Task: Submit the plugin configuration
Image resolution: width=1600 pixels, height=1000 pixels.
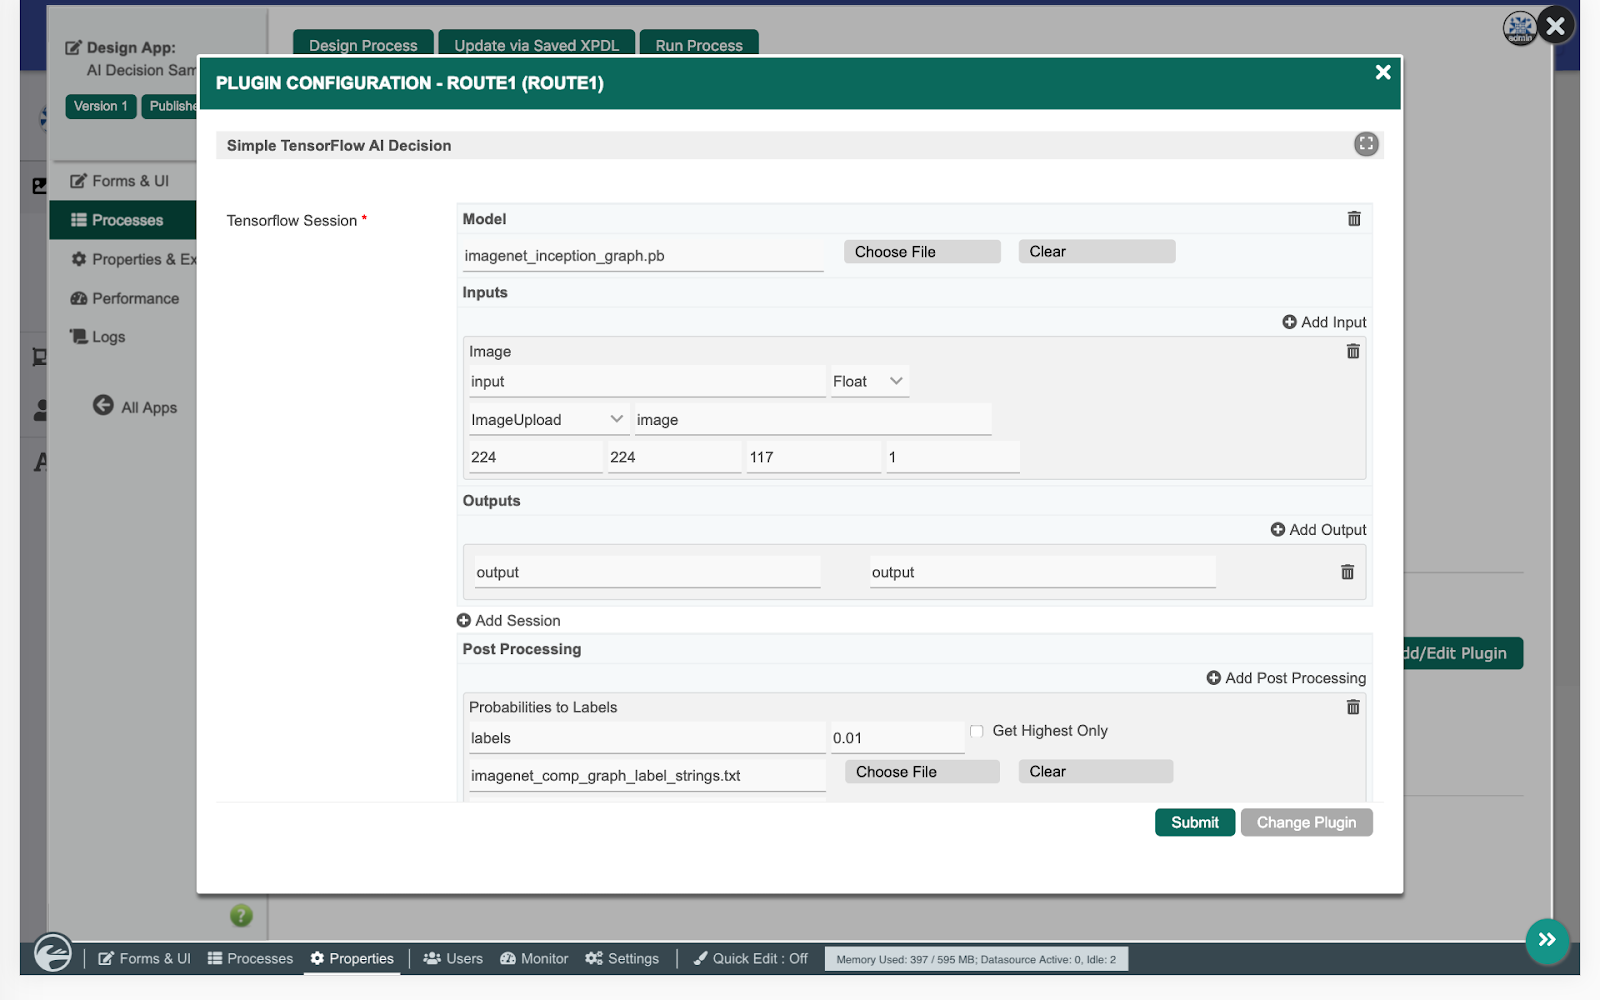Action: (1195, 822)
